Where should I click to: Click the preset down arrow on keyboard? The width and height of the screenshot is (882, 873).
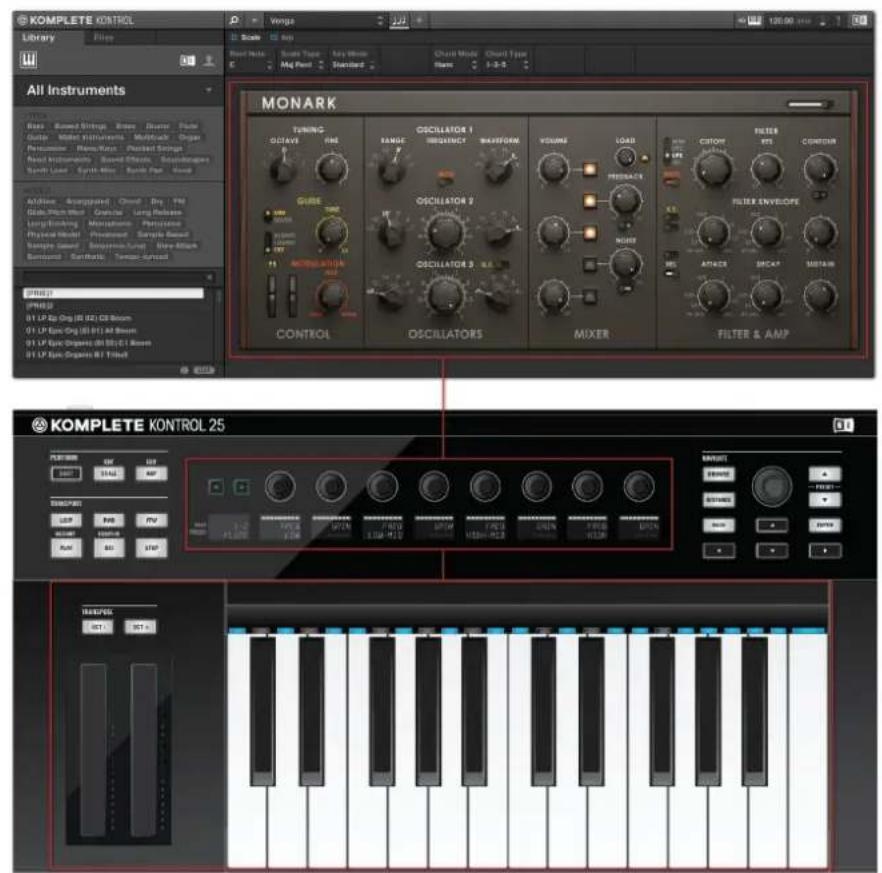(x=825, y=500)
